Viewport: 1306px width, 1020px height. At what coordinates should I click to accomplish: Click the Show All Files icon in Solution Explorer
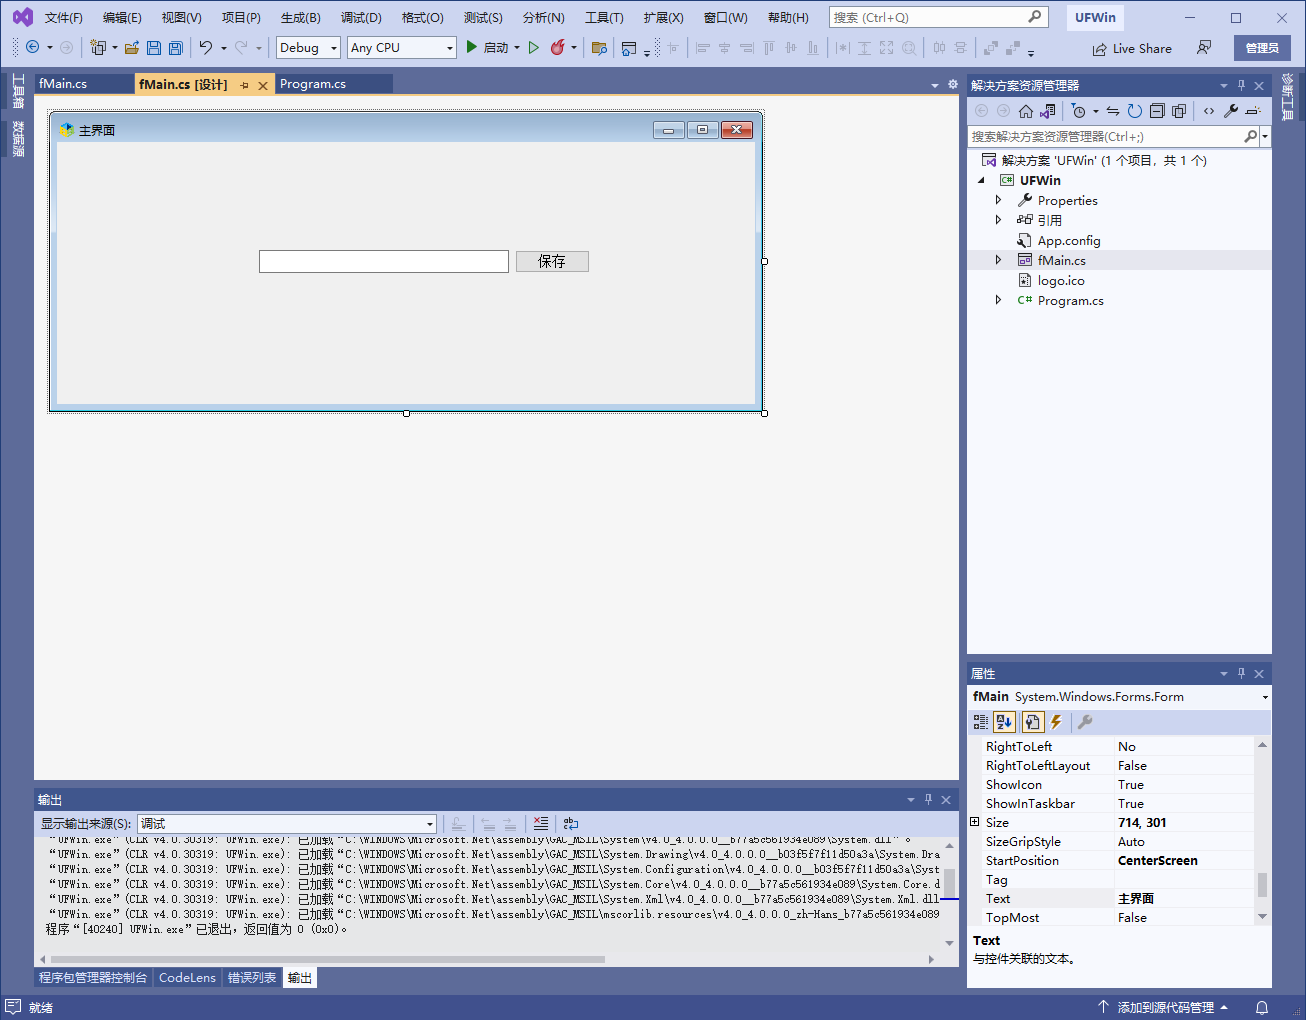coord(1179,111)
